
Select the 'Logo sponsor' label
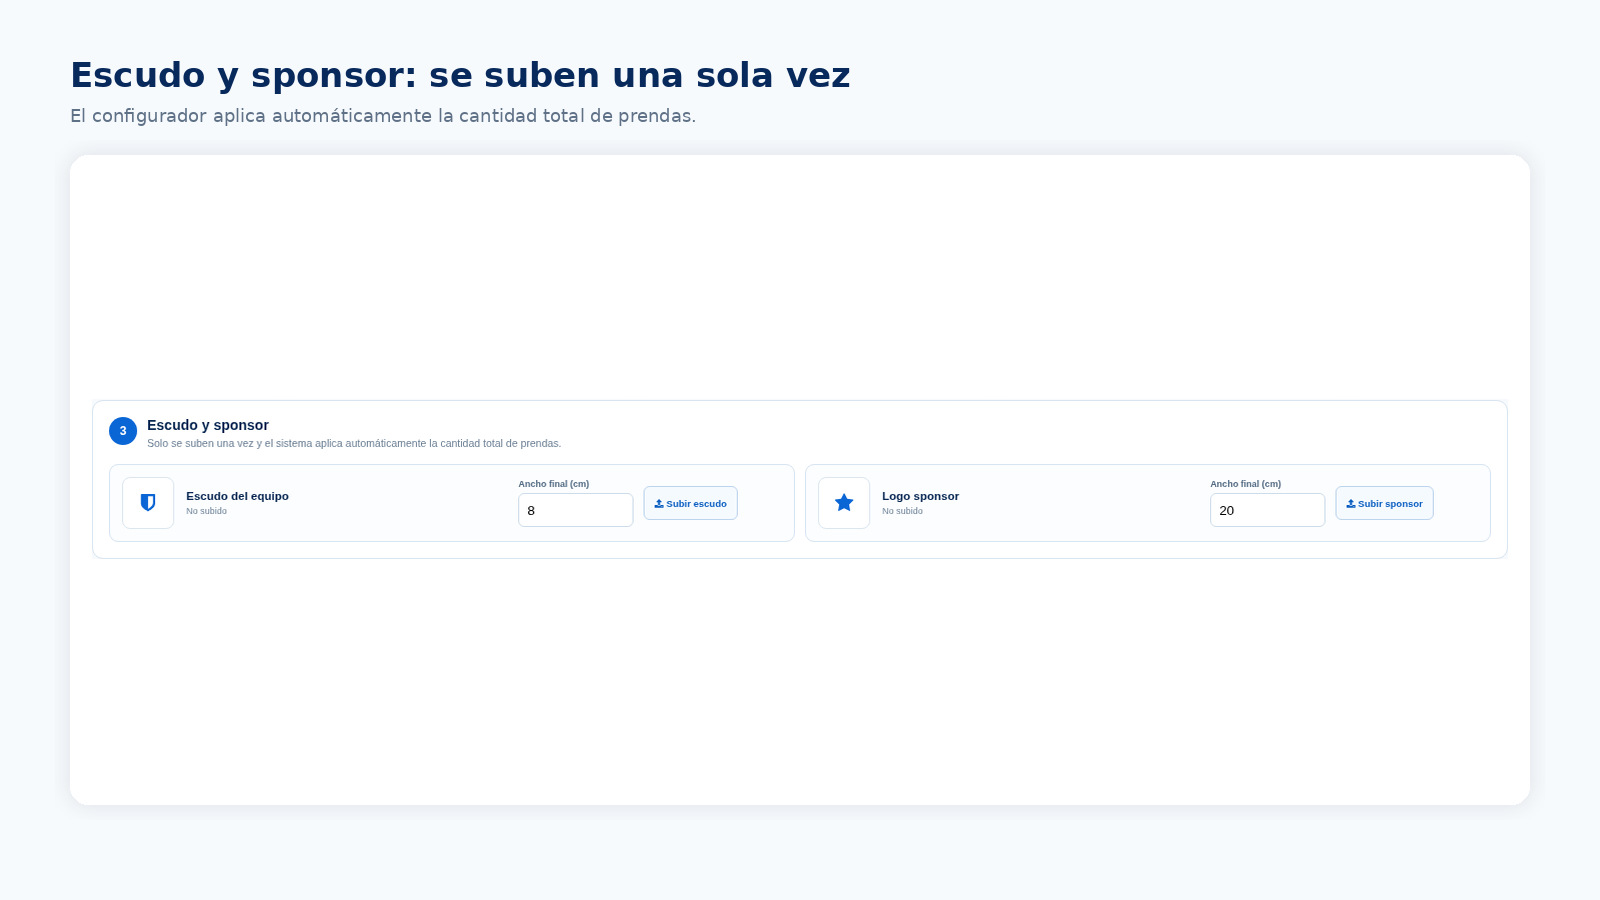click(920, 496)
